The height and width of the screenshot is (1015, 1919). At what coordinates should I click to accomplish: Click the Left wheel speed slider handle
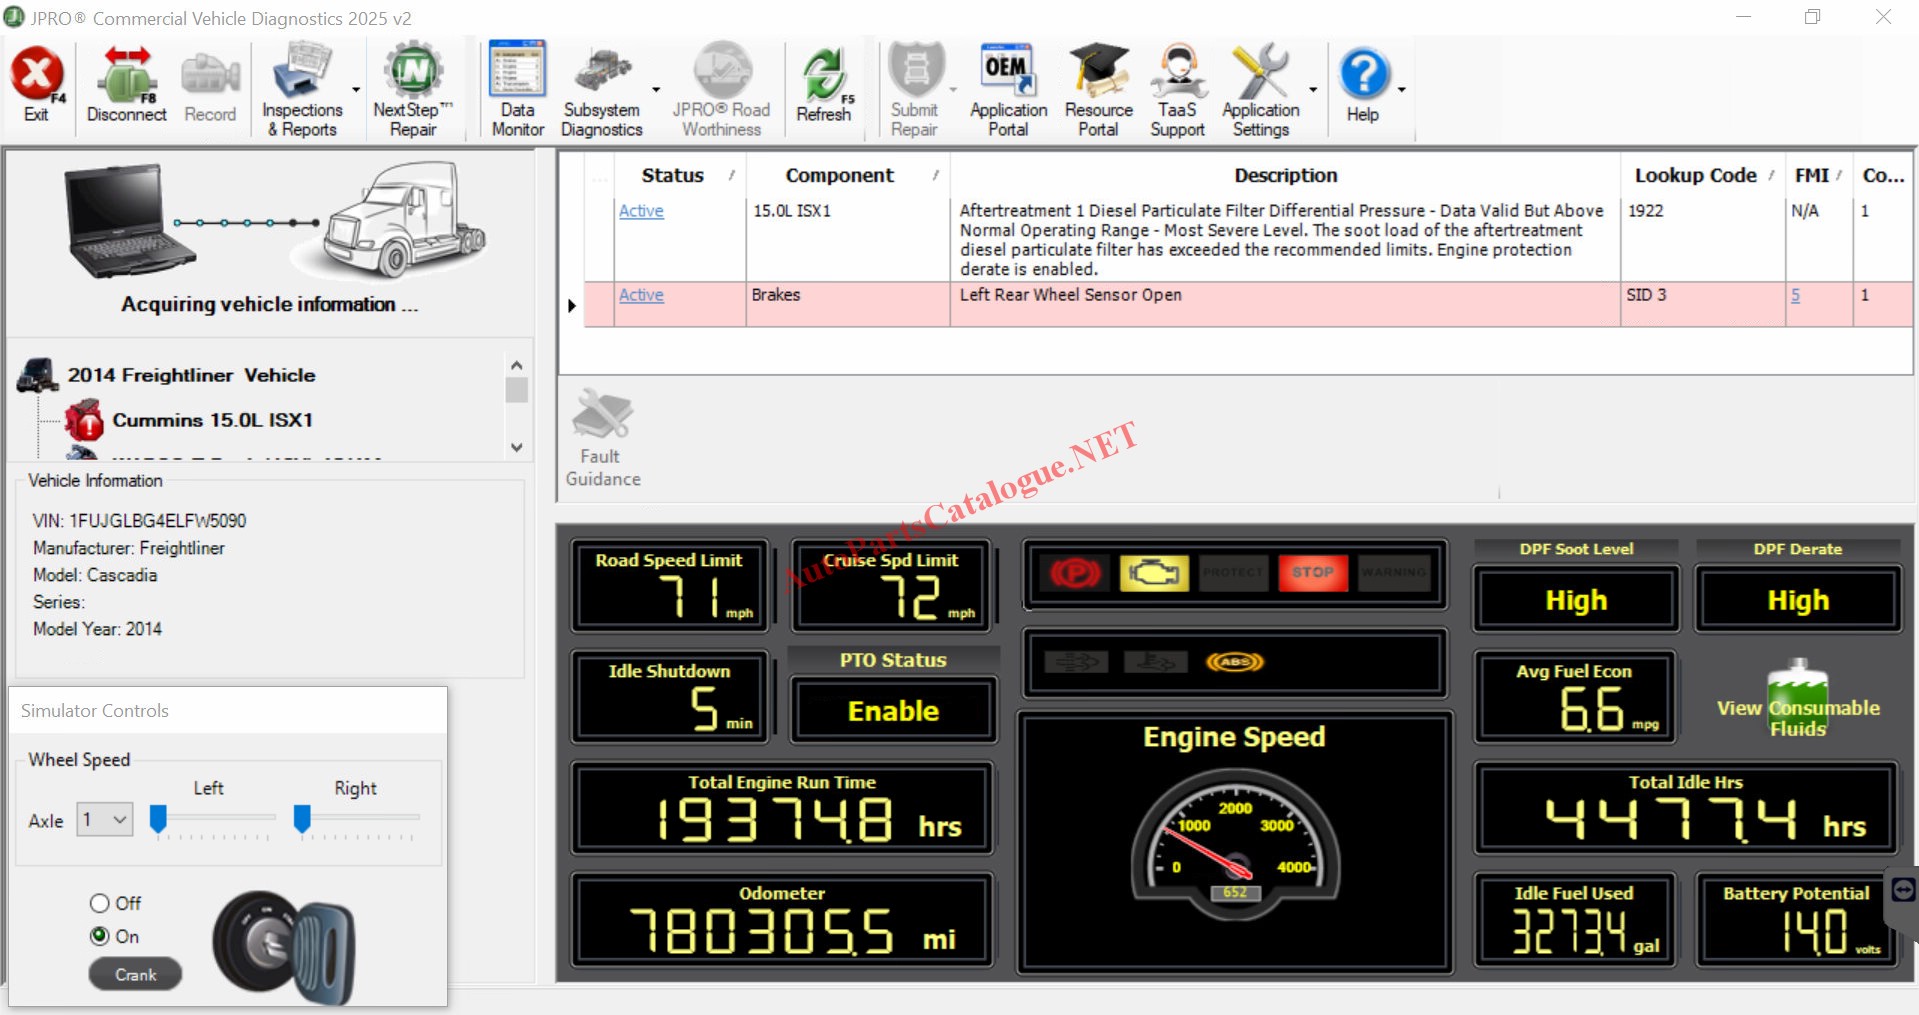point(158,819)
